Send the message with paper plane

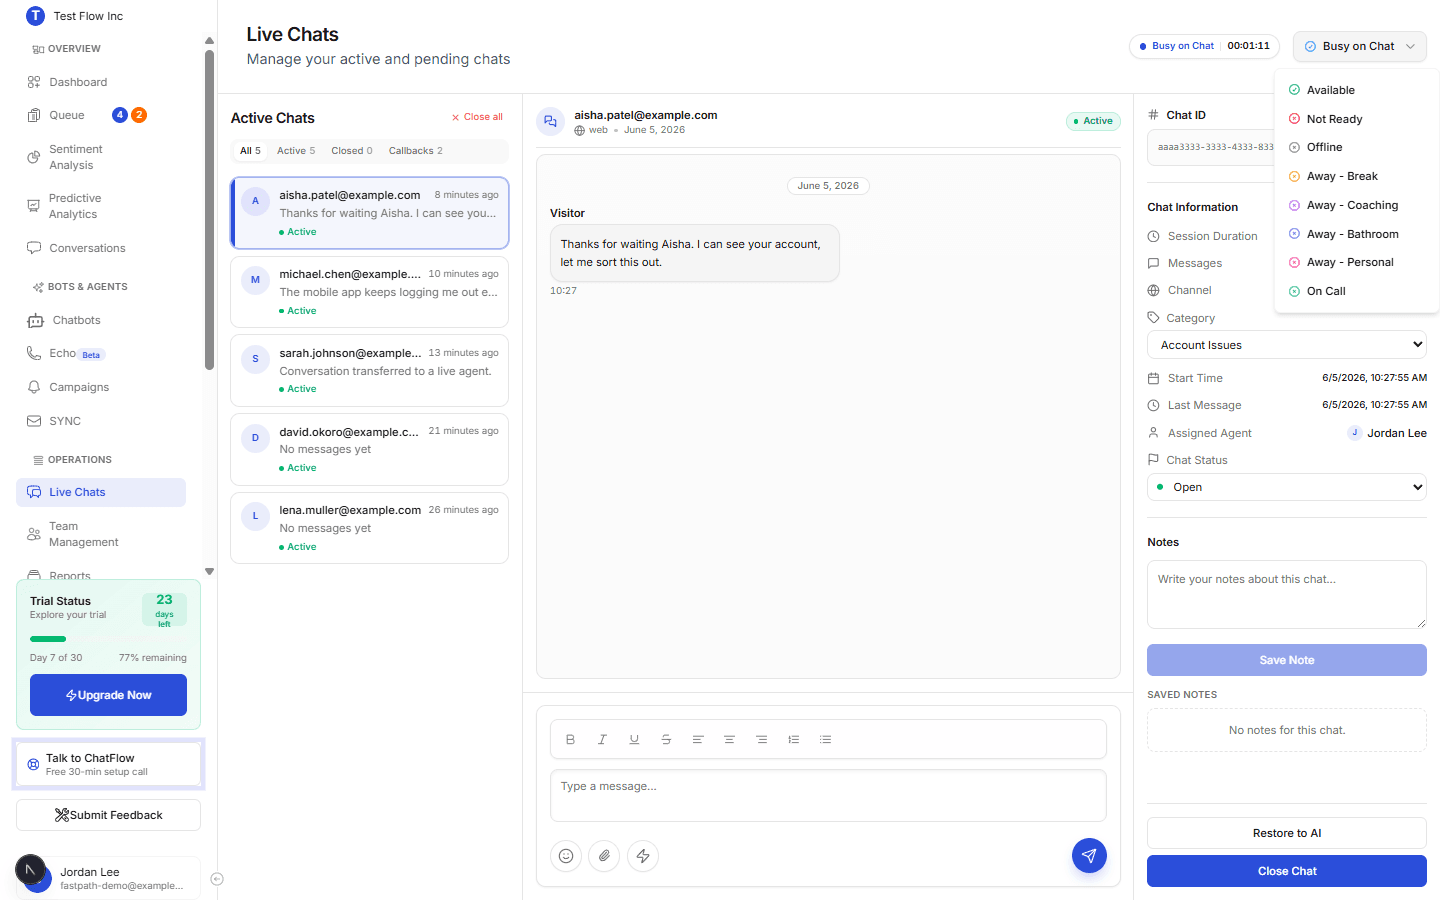click(1089, 855)
